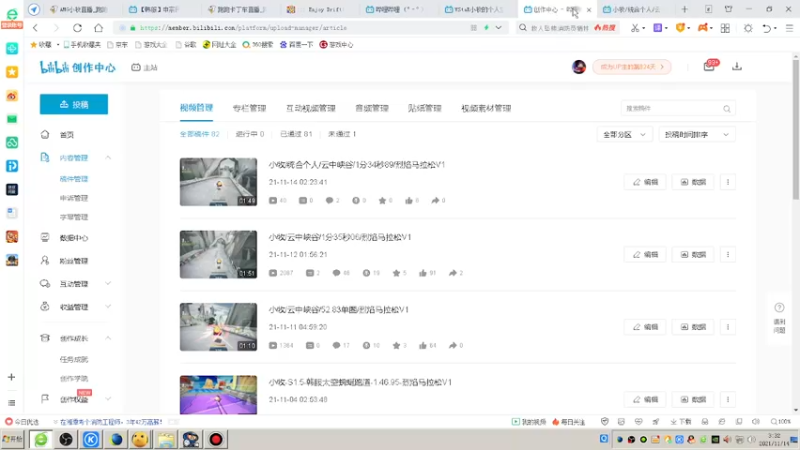This screenshot has height=450, width=800.
Task: Click 编辑 for the 52.83单圈 video
Action: click(x=645, y=327)
